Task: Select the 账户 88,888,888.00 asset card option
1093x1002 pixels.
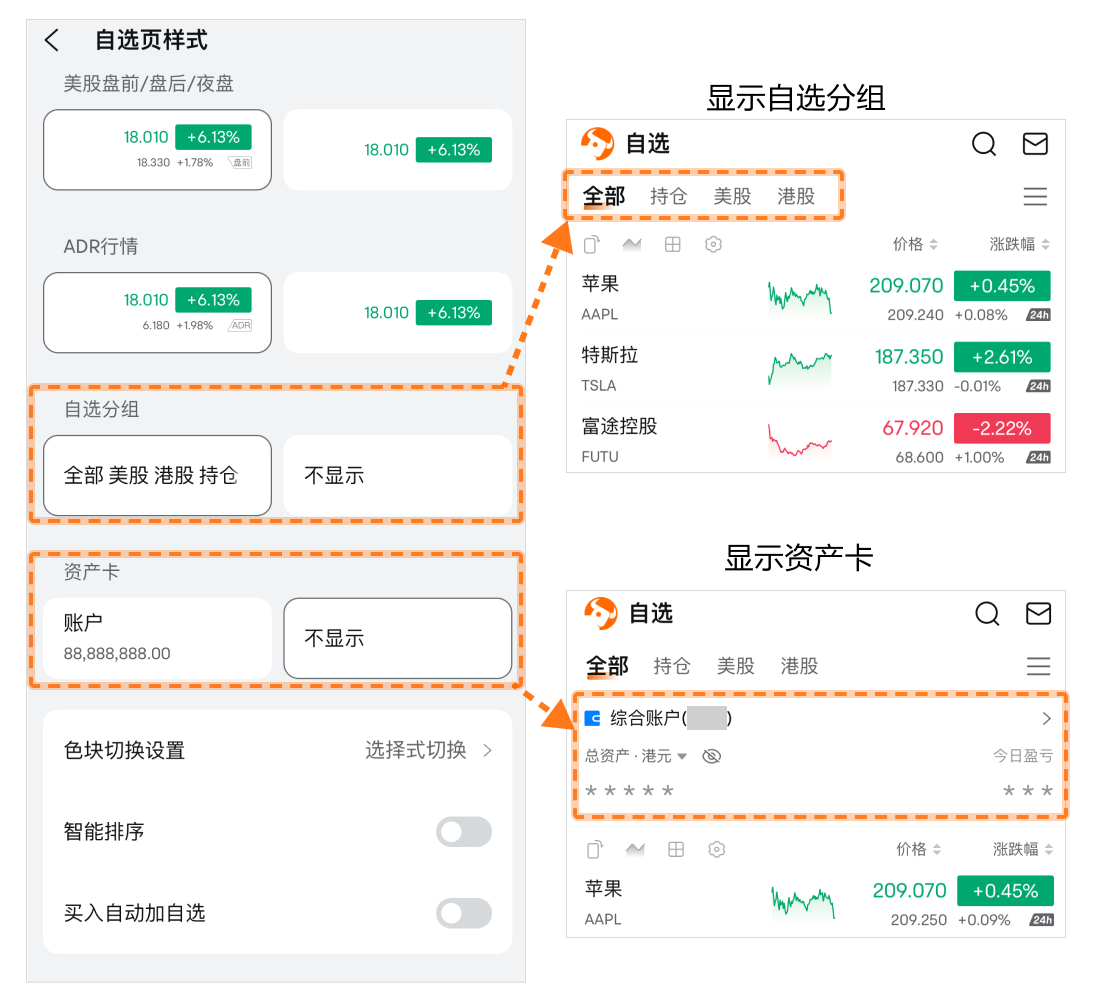Action: (157, 638)
